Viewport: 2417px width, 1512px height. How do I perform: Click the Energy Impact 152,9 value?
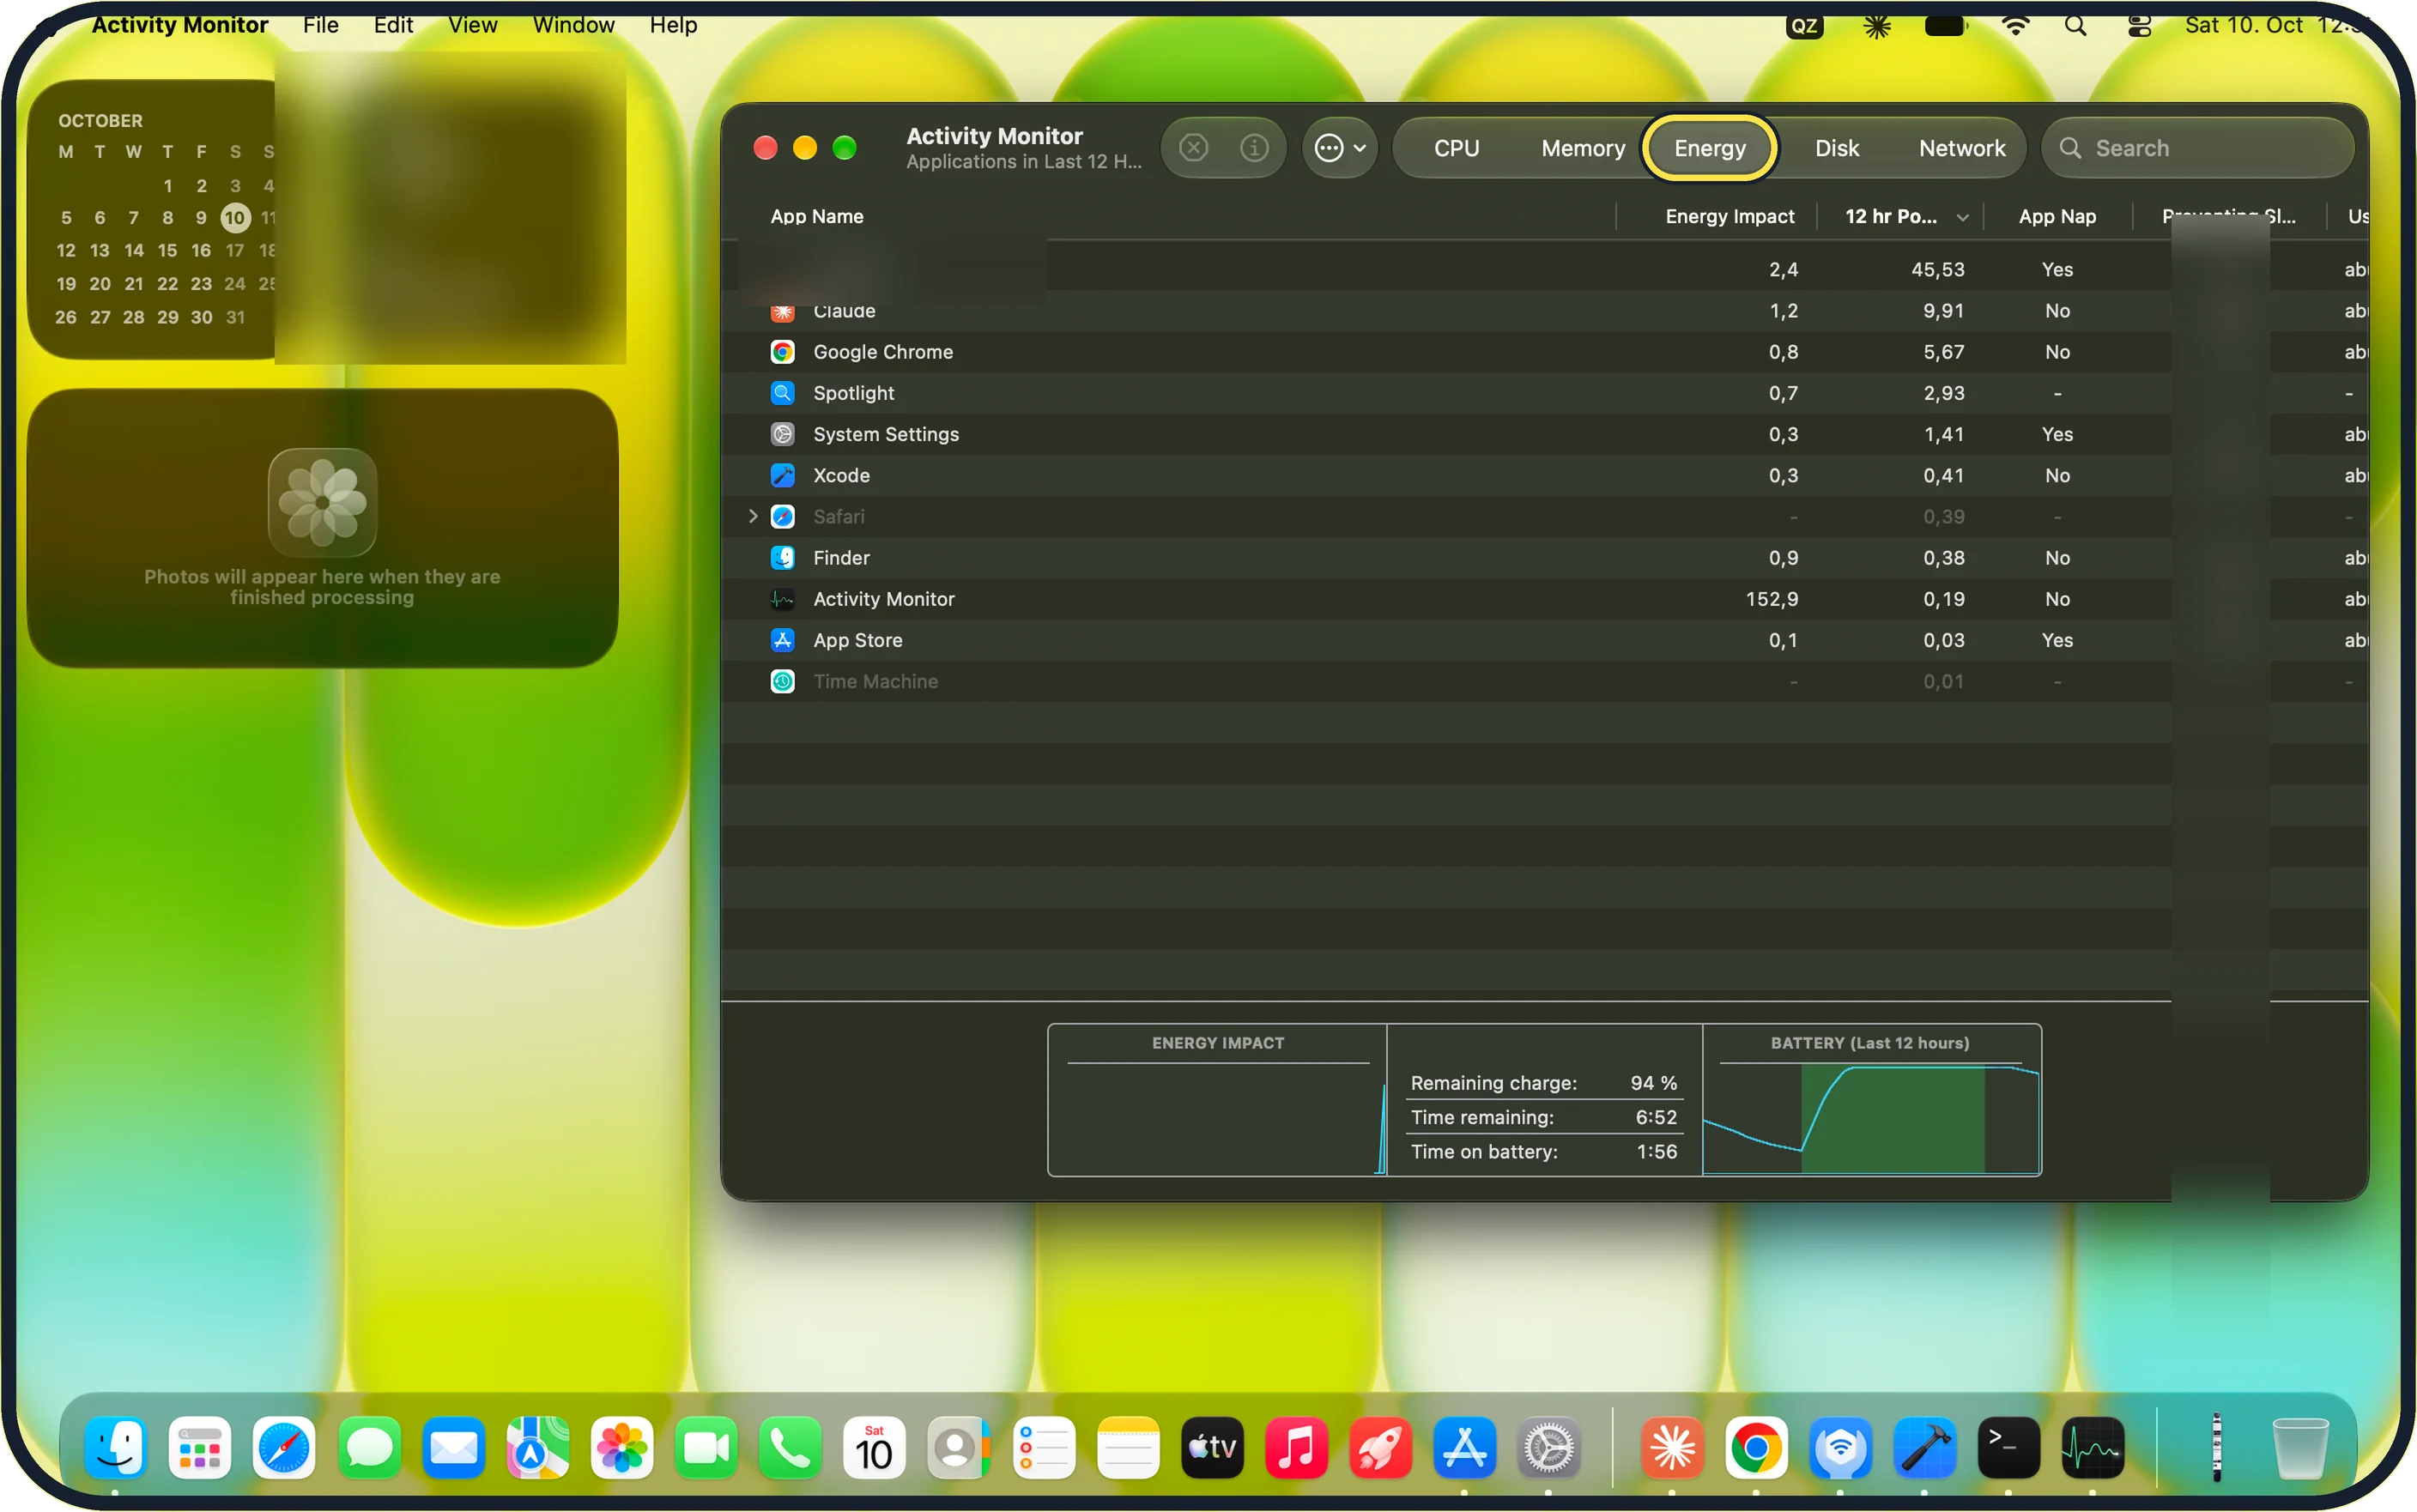click(x=1771, y=599)
